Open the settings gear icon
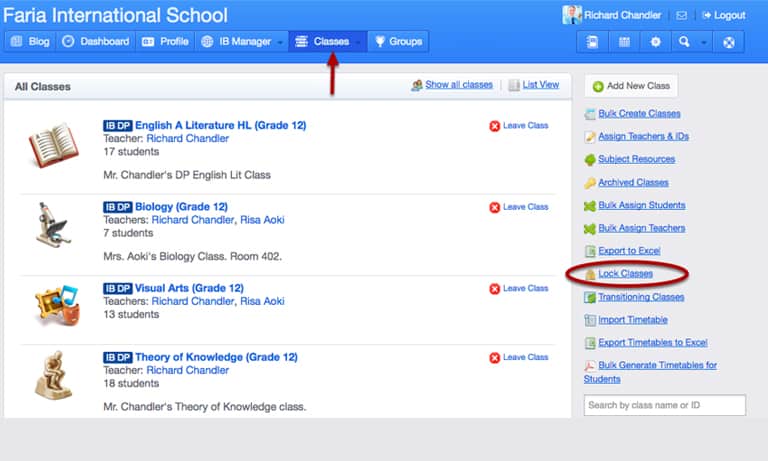 pos(655,42)
